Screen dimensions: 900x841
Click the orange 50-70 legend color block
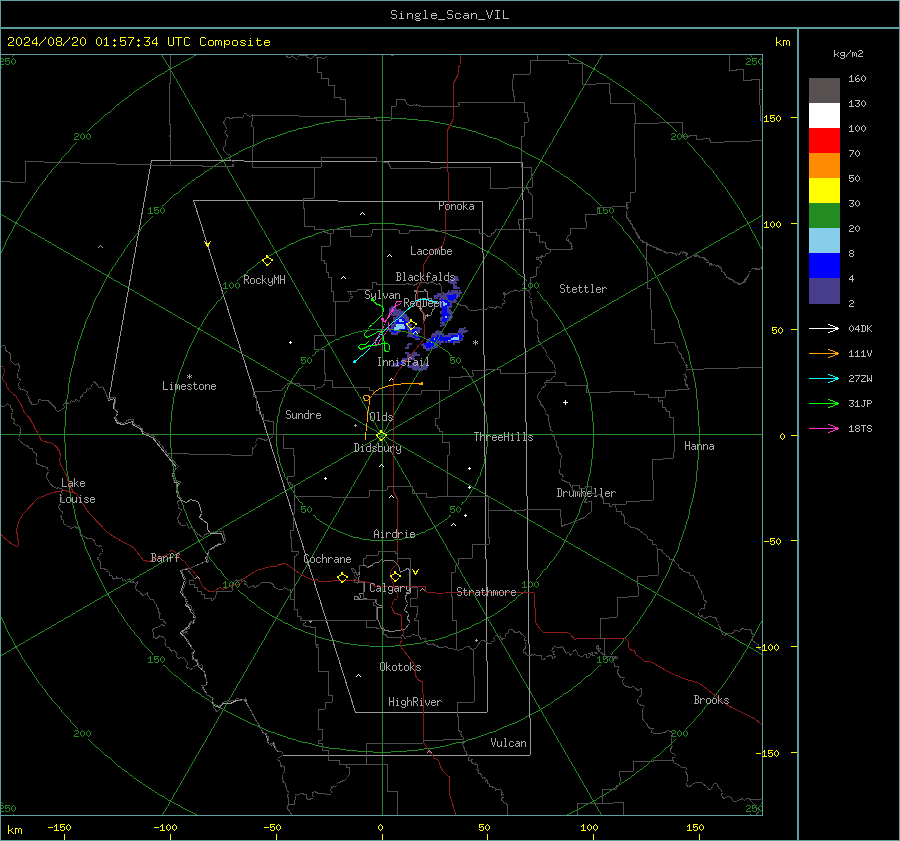coord(824,166)
